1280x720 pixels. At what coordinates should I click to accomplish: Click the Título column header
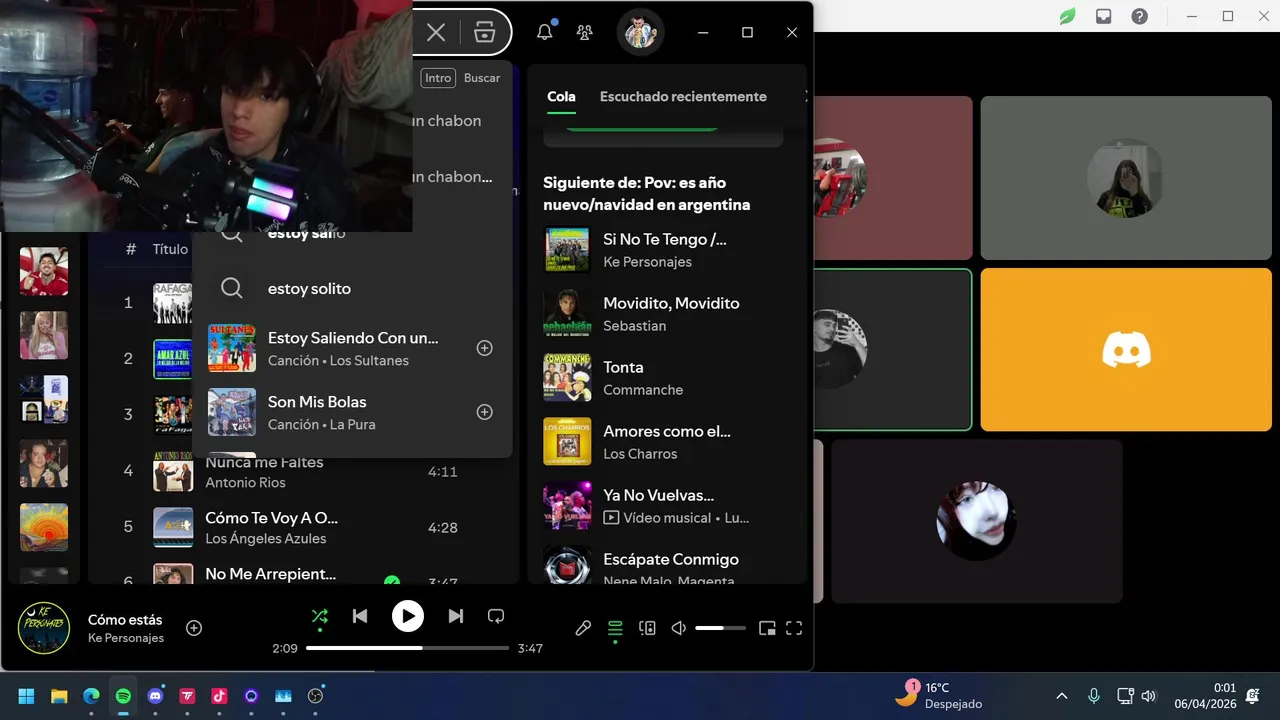pyautogui.click(x=170, y=250)
